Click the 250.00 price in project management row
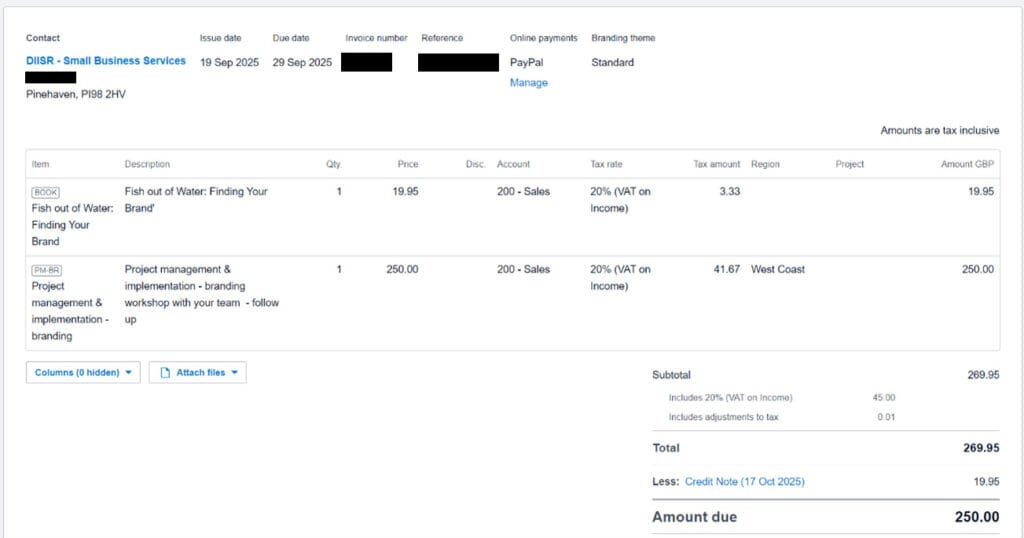This screenshot has width=1024, height=538. tap(402, 269)
